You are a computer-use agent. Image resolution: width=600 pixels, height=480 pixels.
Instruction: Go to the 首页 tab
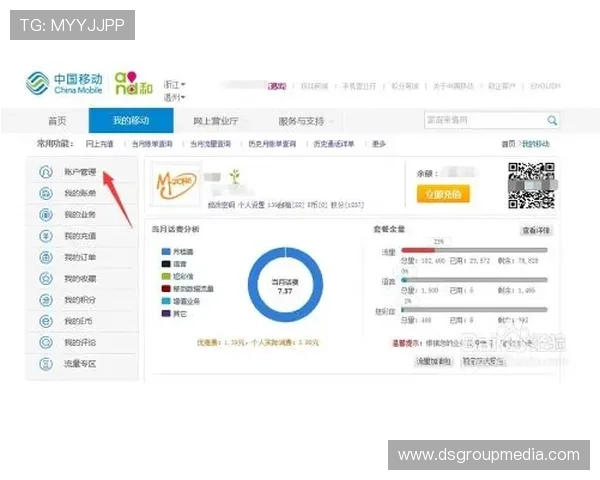click(x=57, y=121)
